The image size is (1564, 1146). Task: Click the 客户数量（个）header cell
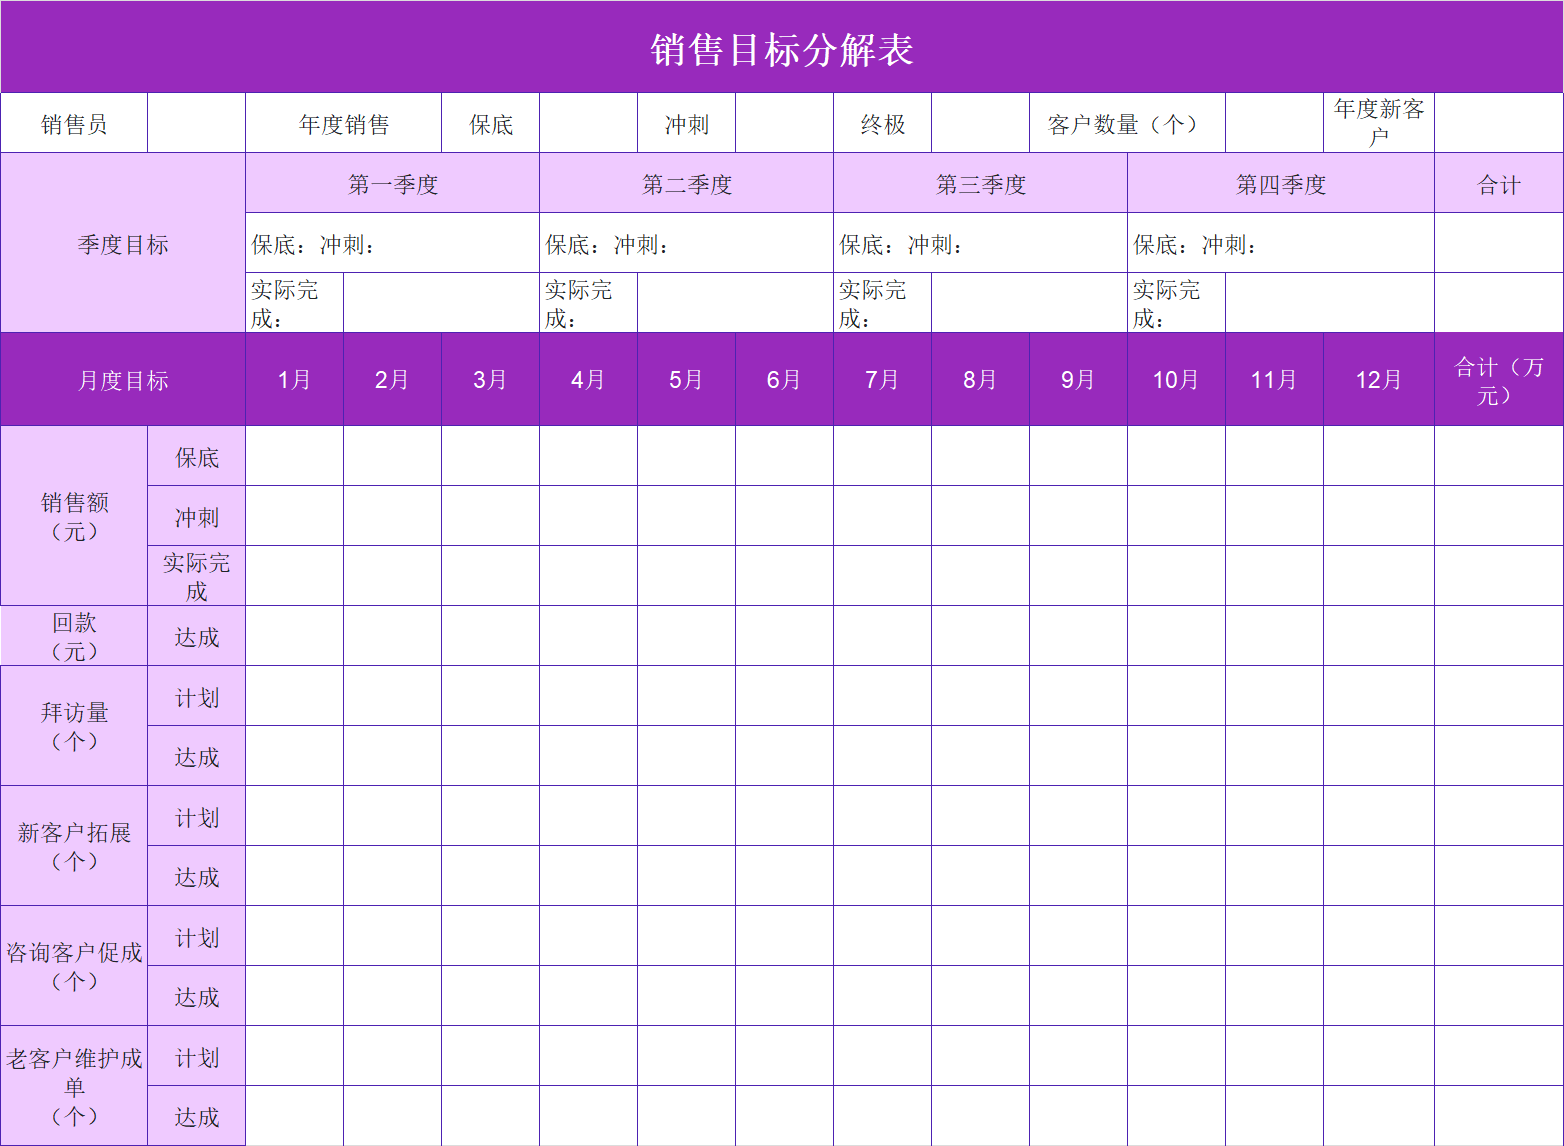coord(1125,122)
